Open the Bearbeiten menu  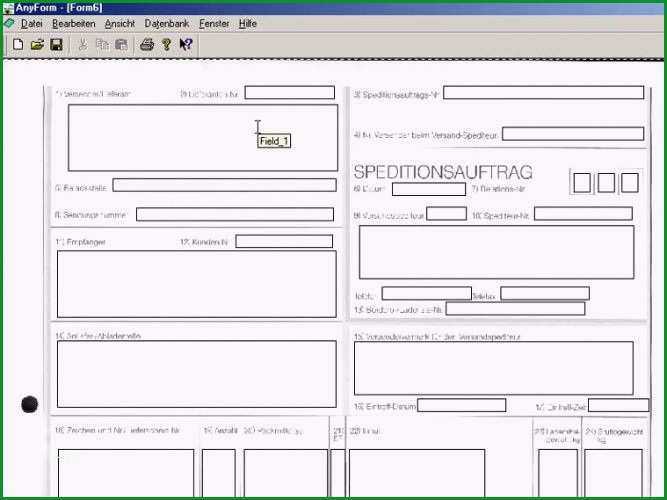click(74, 24)
